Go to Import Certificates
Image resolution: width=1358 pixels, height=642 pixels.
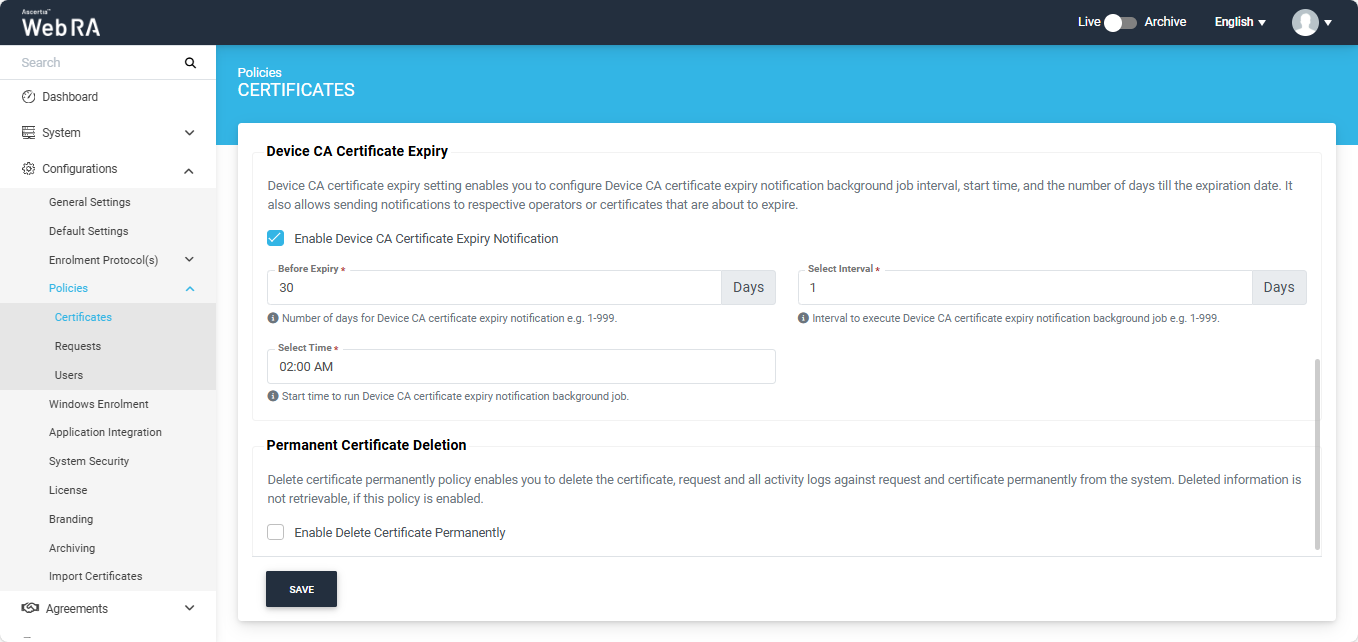[x=96, y=576]
